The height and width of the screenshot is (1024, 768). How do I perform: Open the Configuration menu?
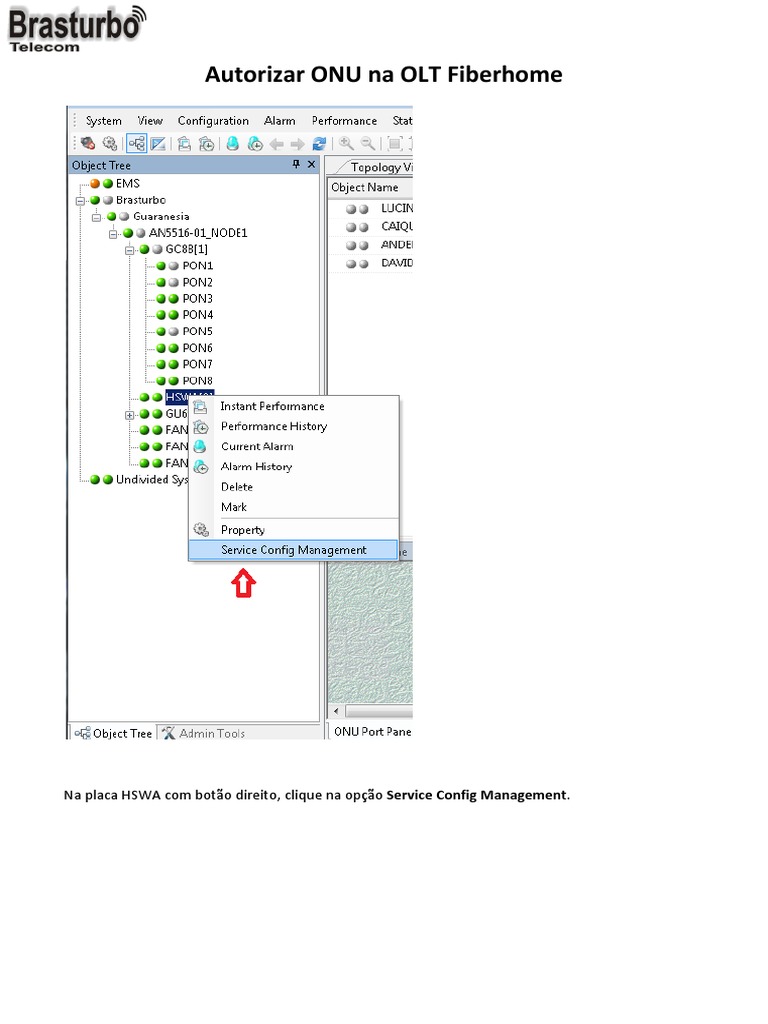(x=213, y=121)
